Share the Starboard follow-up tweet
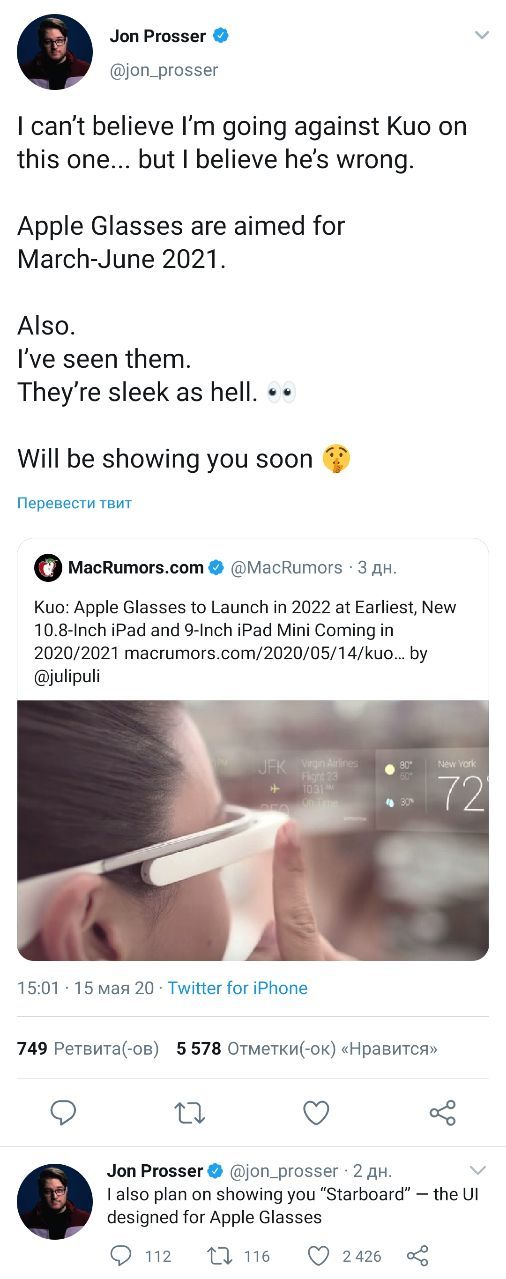506x1279 pixels. (419, 1256)
